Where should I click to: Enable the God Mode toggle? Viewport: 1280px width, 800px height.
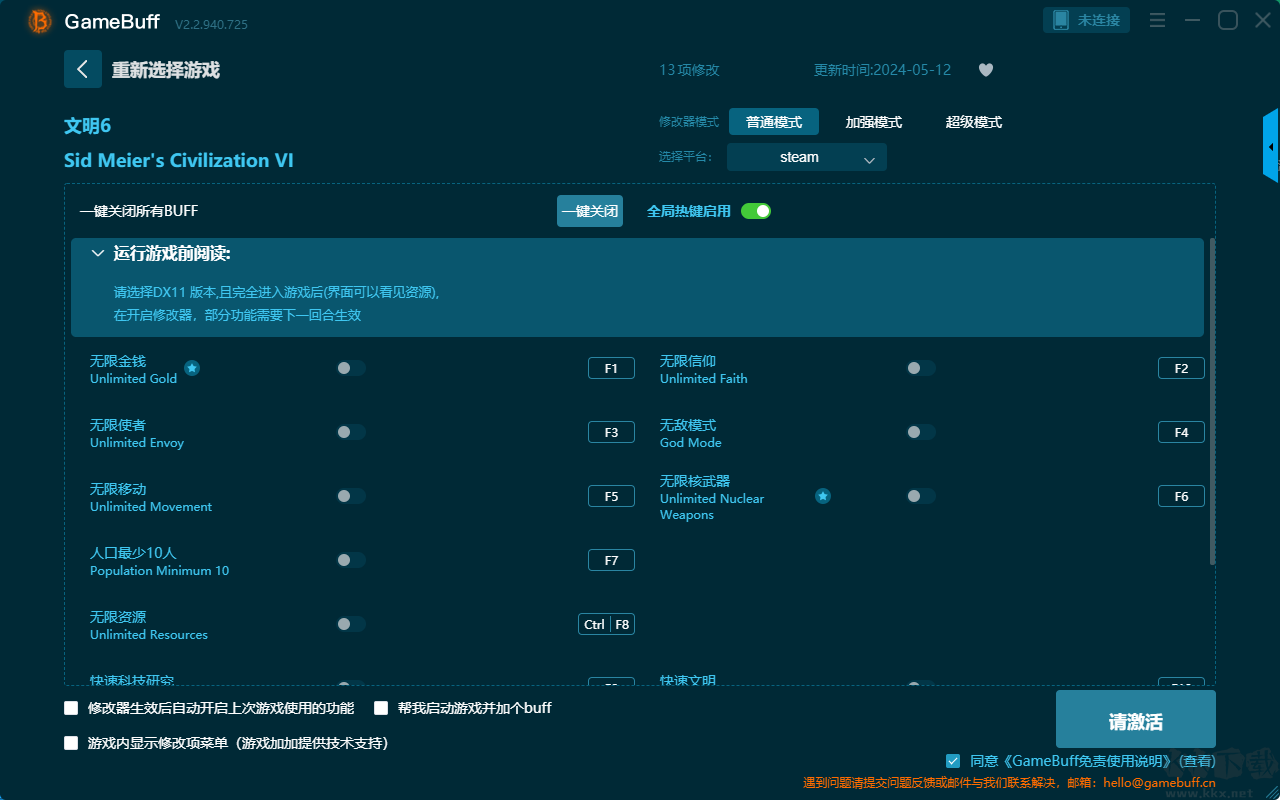point(920,432)
